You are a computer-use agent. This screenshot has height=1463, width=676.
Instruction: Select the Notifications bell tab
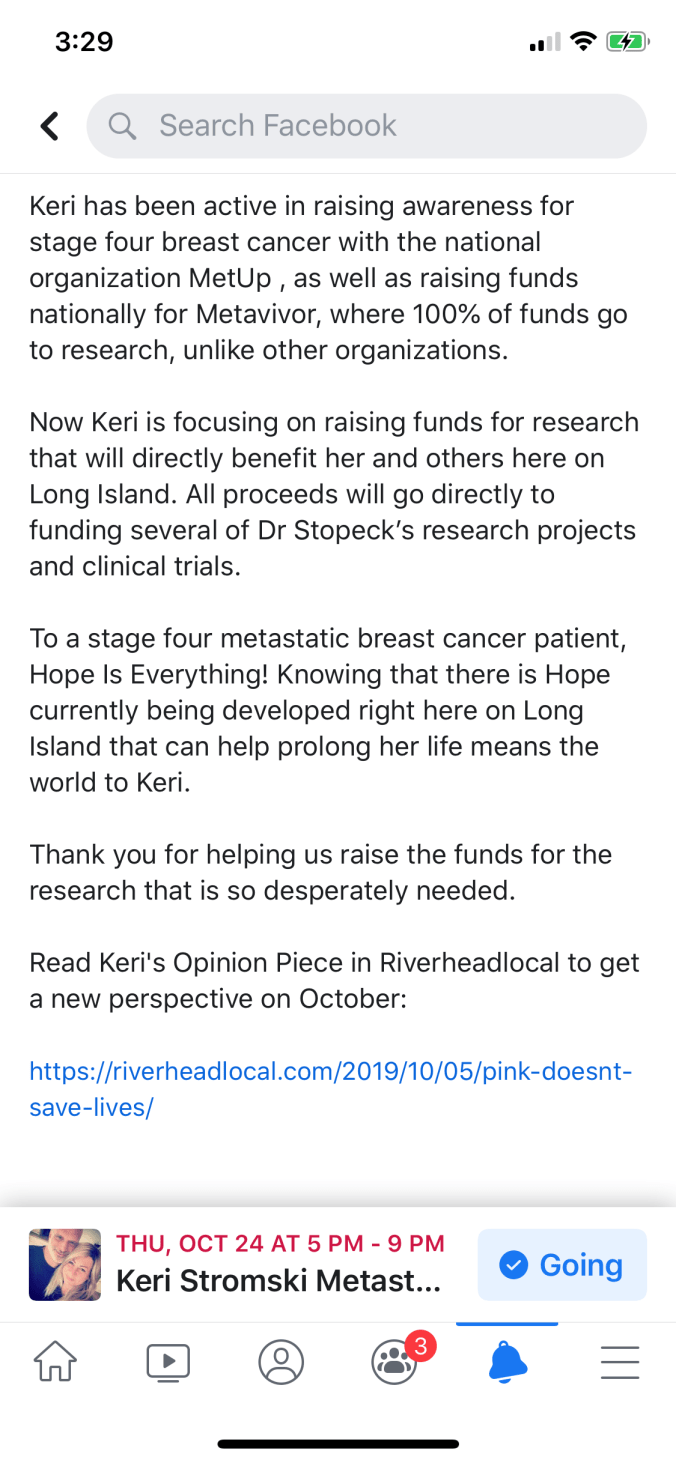coord(507,1361)
